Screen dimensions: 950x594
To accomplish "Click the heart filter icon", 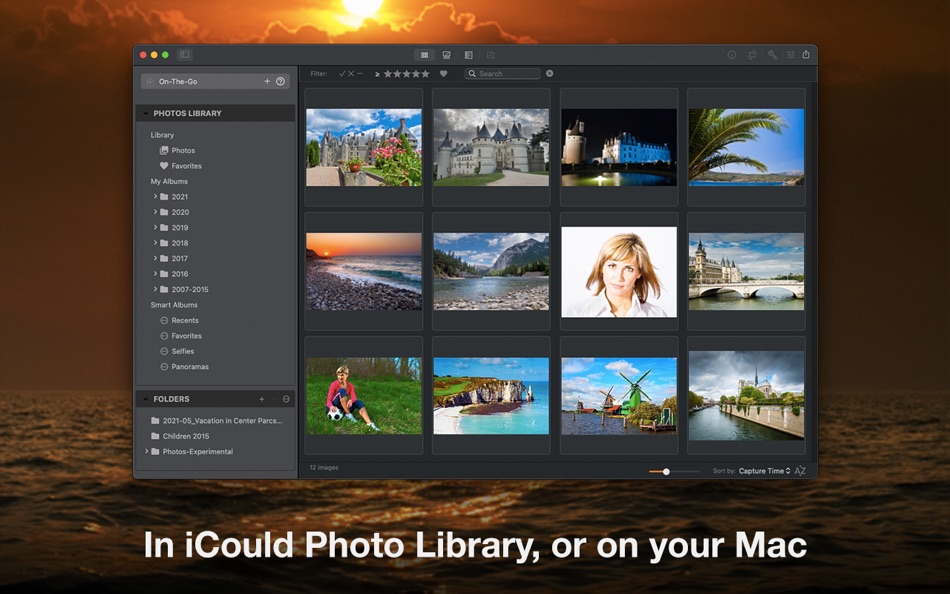I will [x=443, y=73].
